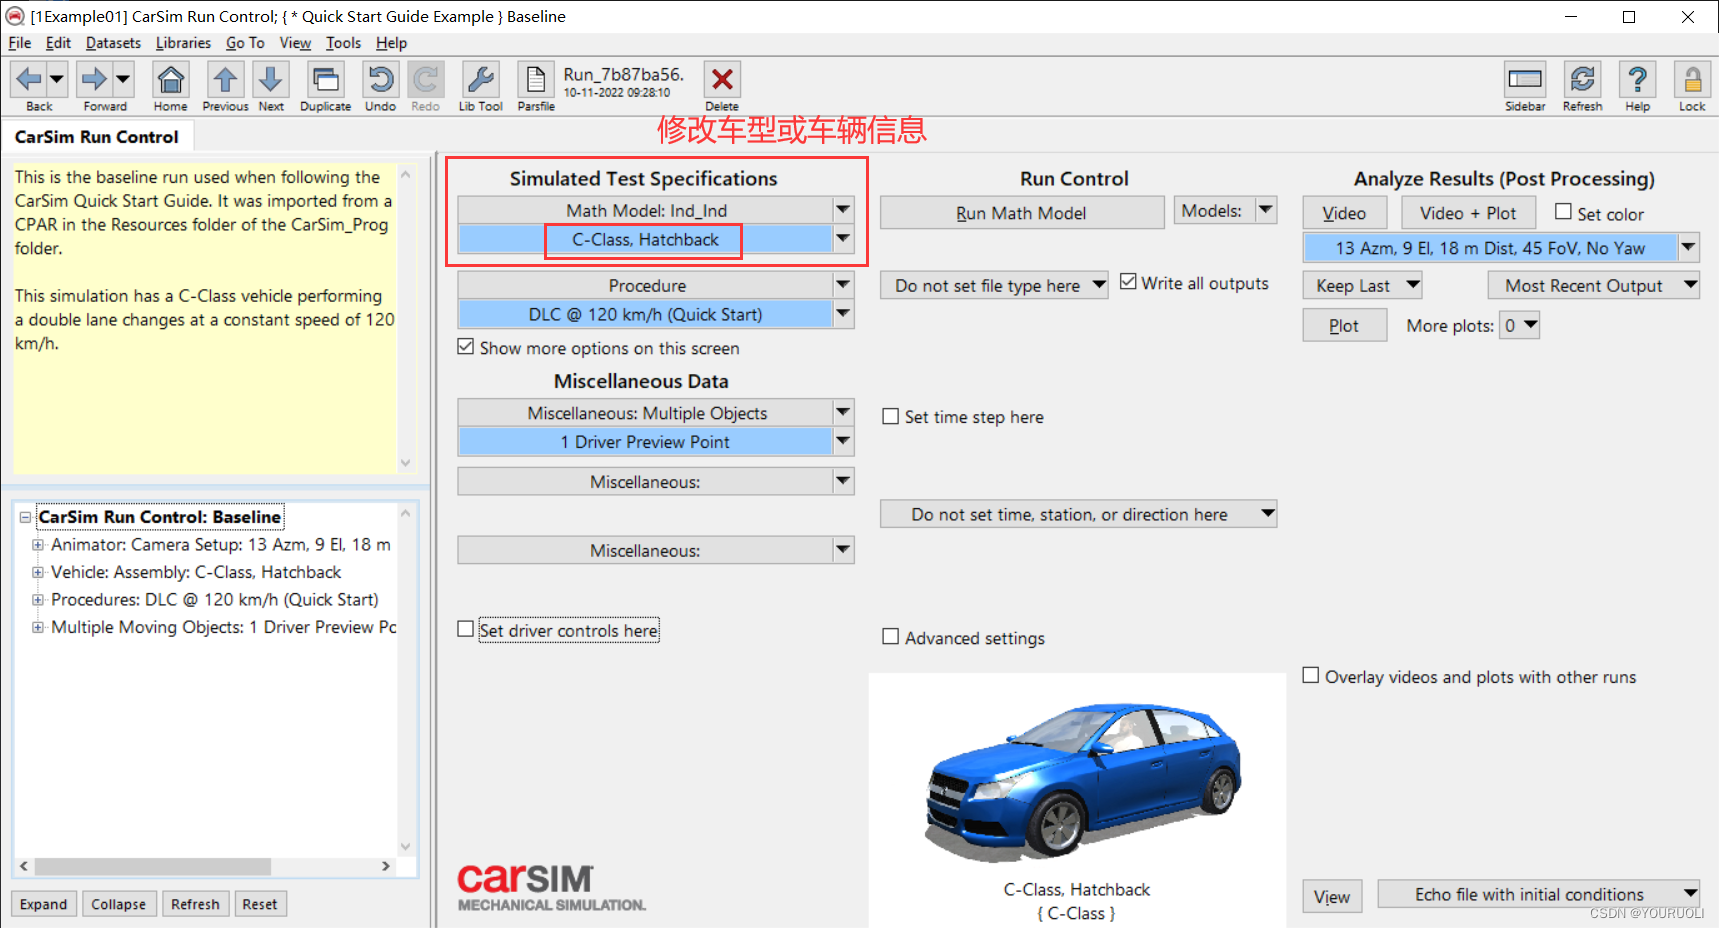
Task: Switch to the CarSim Run Control tab
Action: pos(98,136)
